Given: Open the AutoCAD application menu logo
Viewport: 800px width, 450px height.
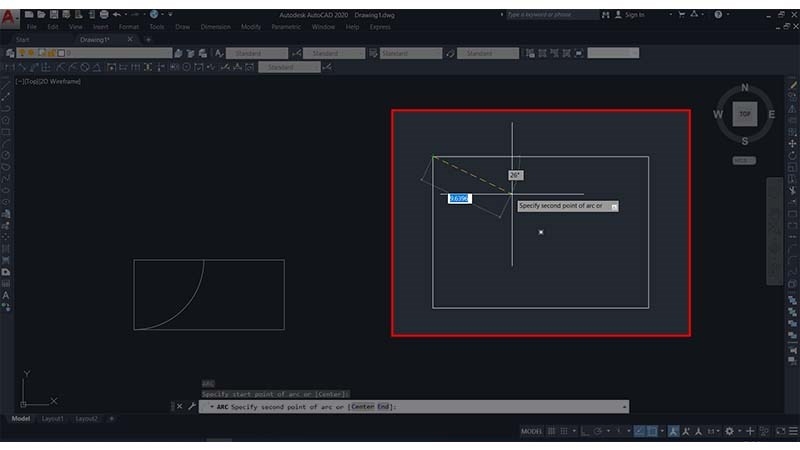Looking at the screenshot, I should pos(9,18).
